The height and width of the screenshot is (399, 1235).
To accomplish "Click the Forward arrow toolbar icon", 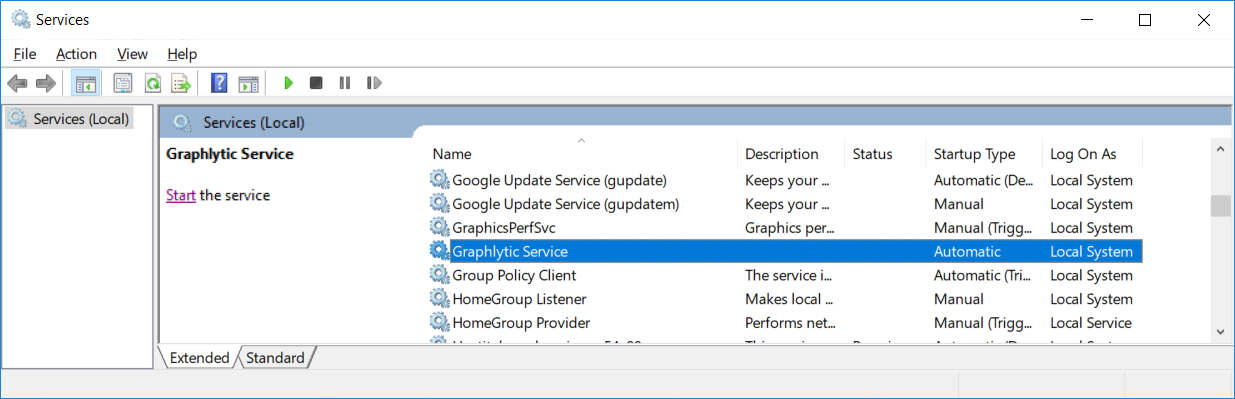I will [45, 83].
